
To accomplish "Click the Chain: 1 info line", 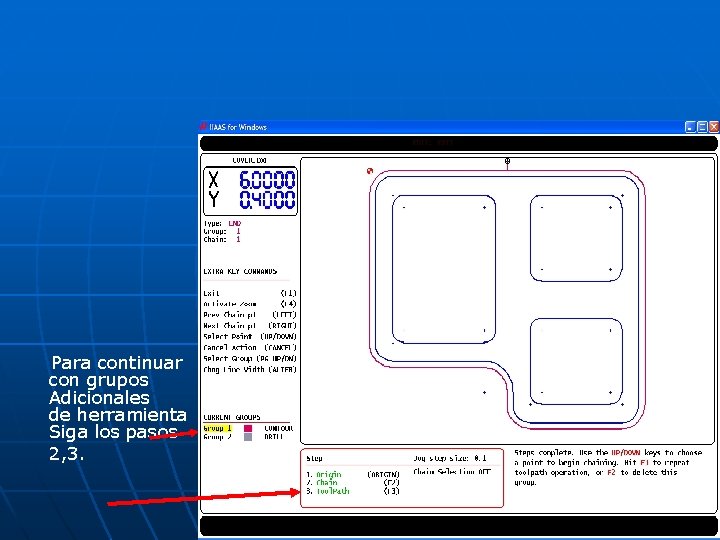I will point(222,239).
